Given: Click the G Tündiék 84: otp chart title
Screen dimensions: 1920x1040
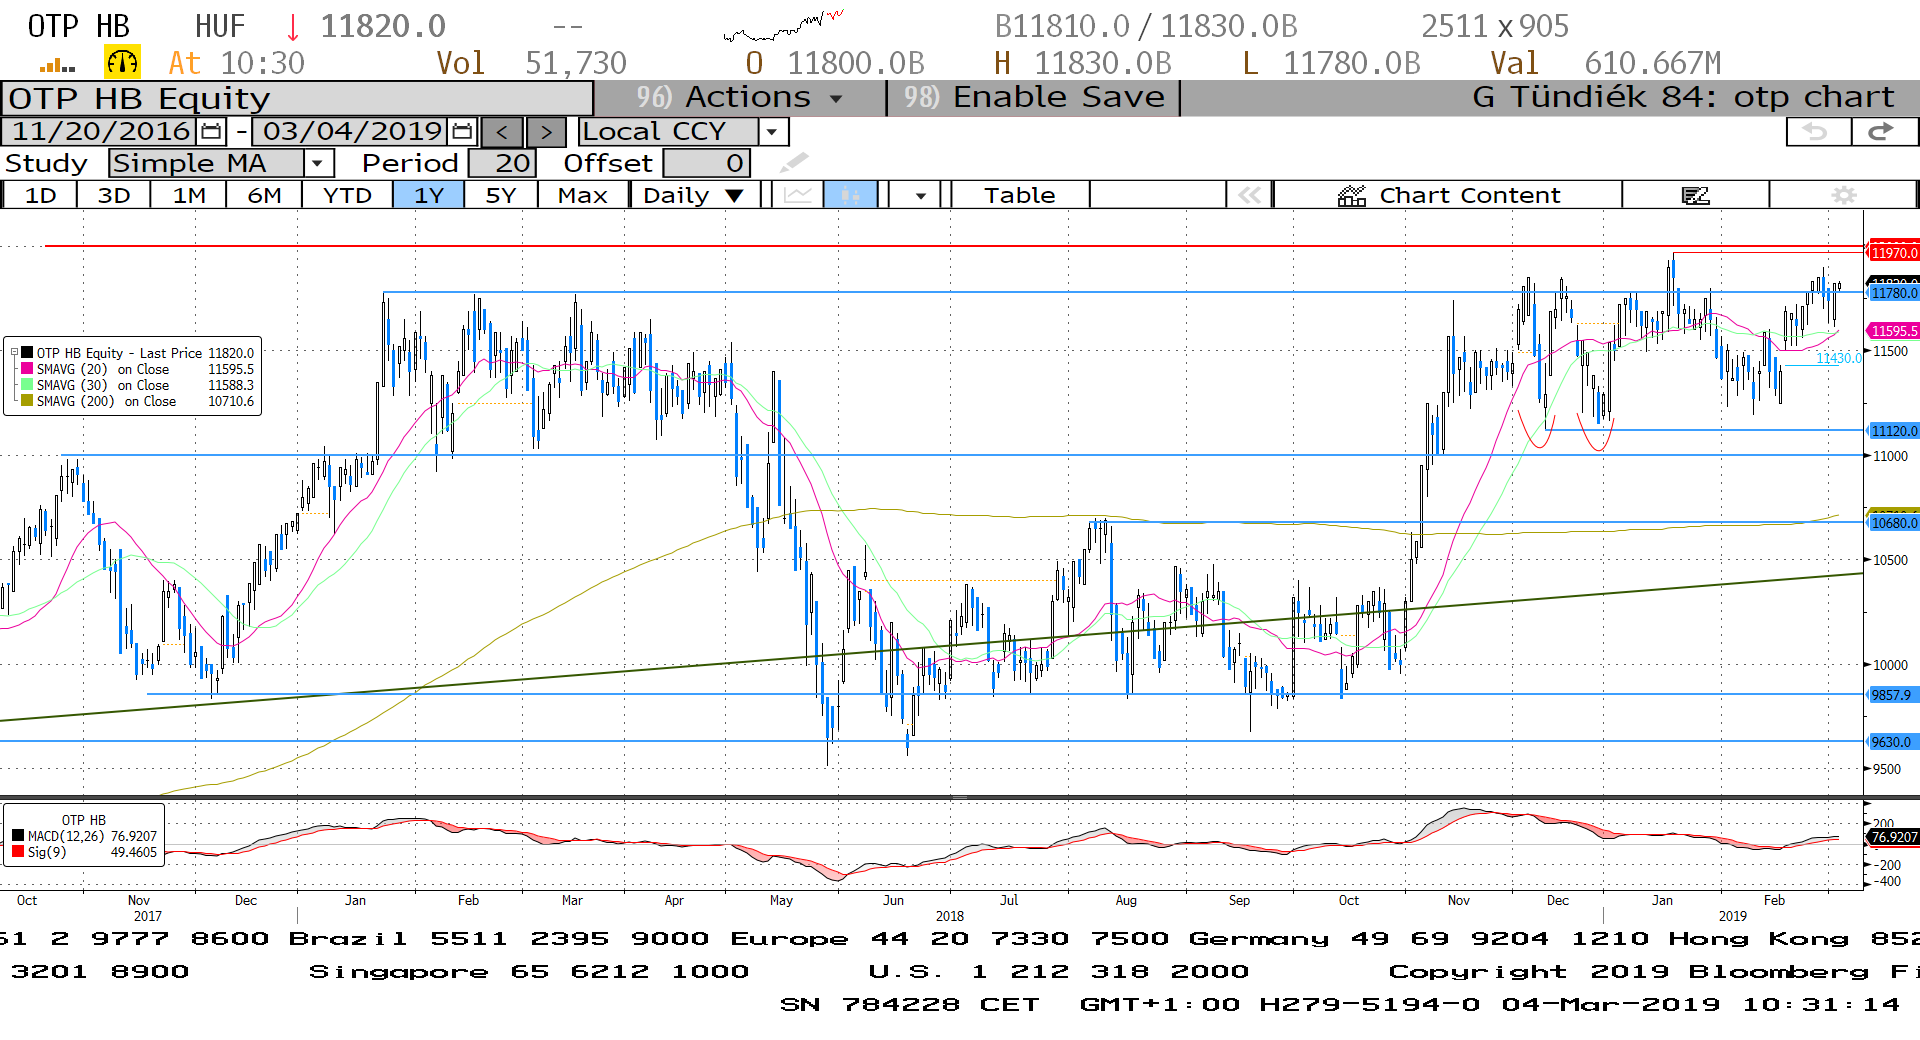Looking at the screenshot, I should tap(1683, 98).
